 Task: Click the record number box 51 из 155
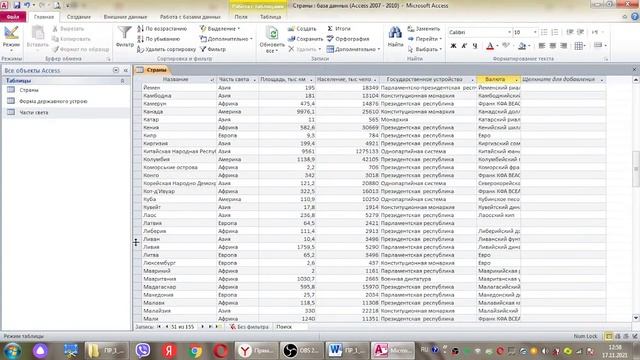(x=183, y=327)
